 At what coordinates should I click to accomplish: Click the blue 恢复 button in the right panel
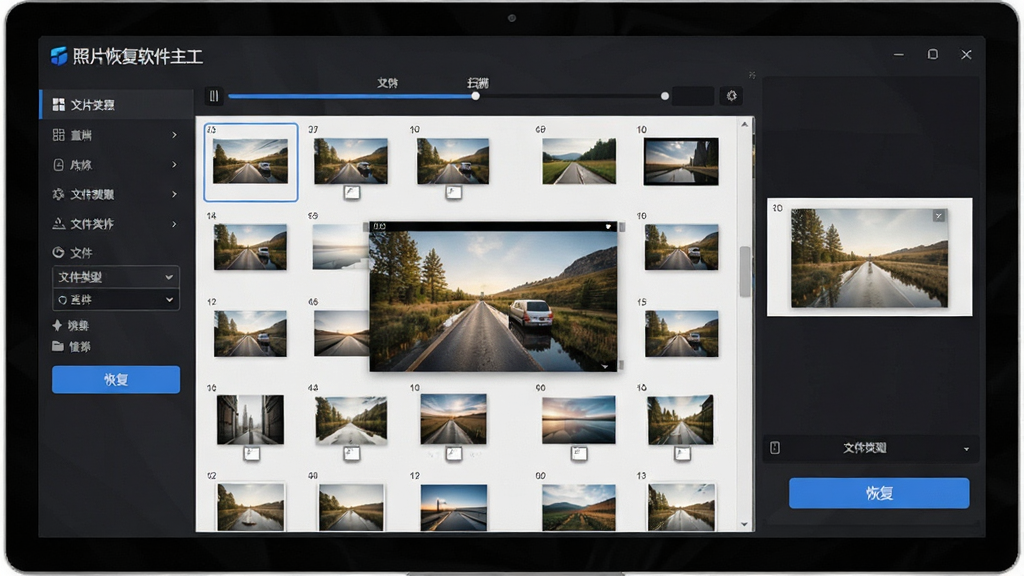pos(879,493)
